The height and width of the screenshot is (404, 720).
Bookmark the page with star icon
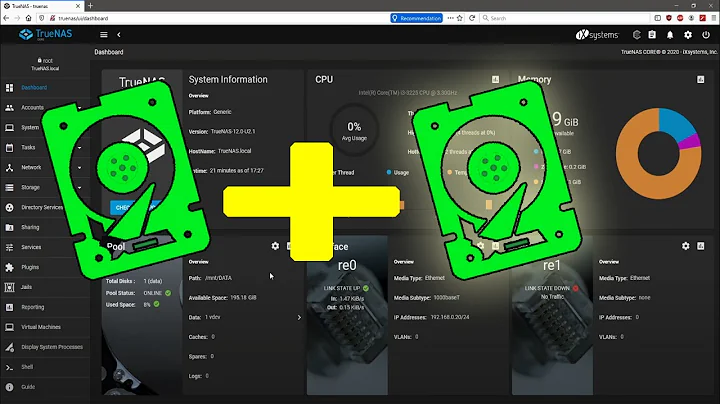(460, 18)
